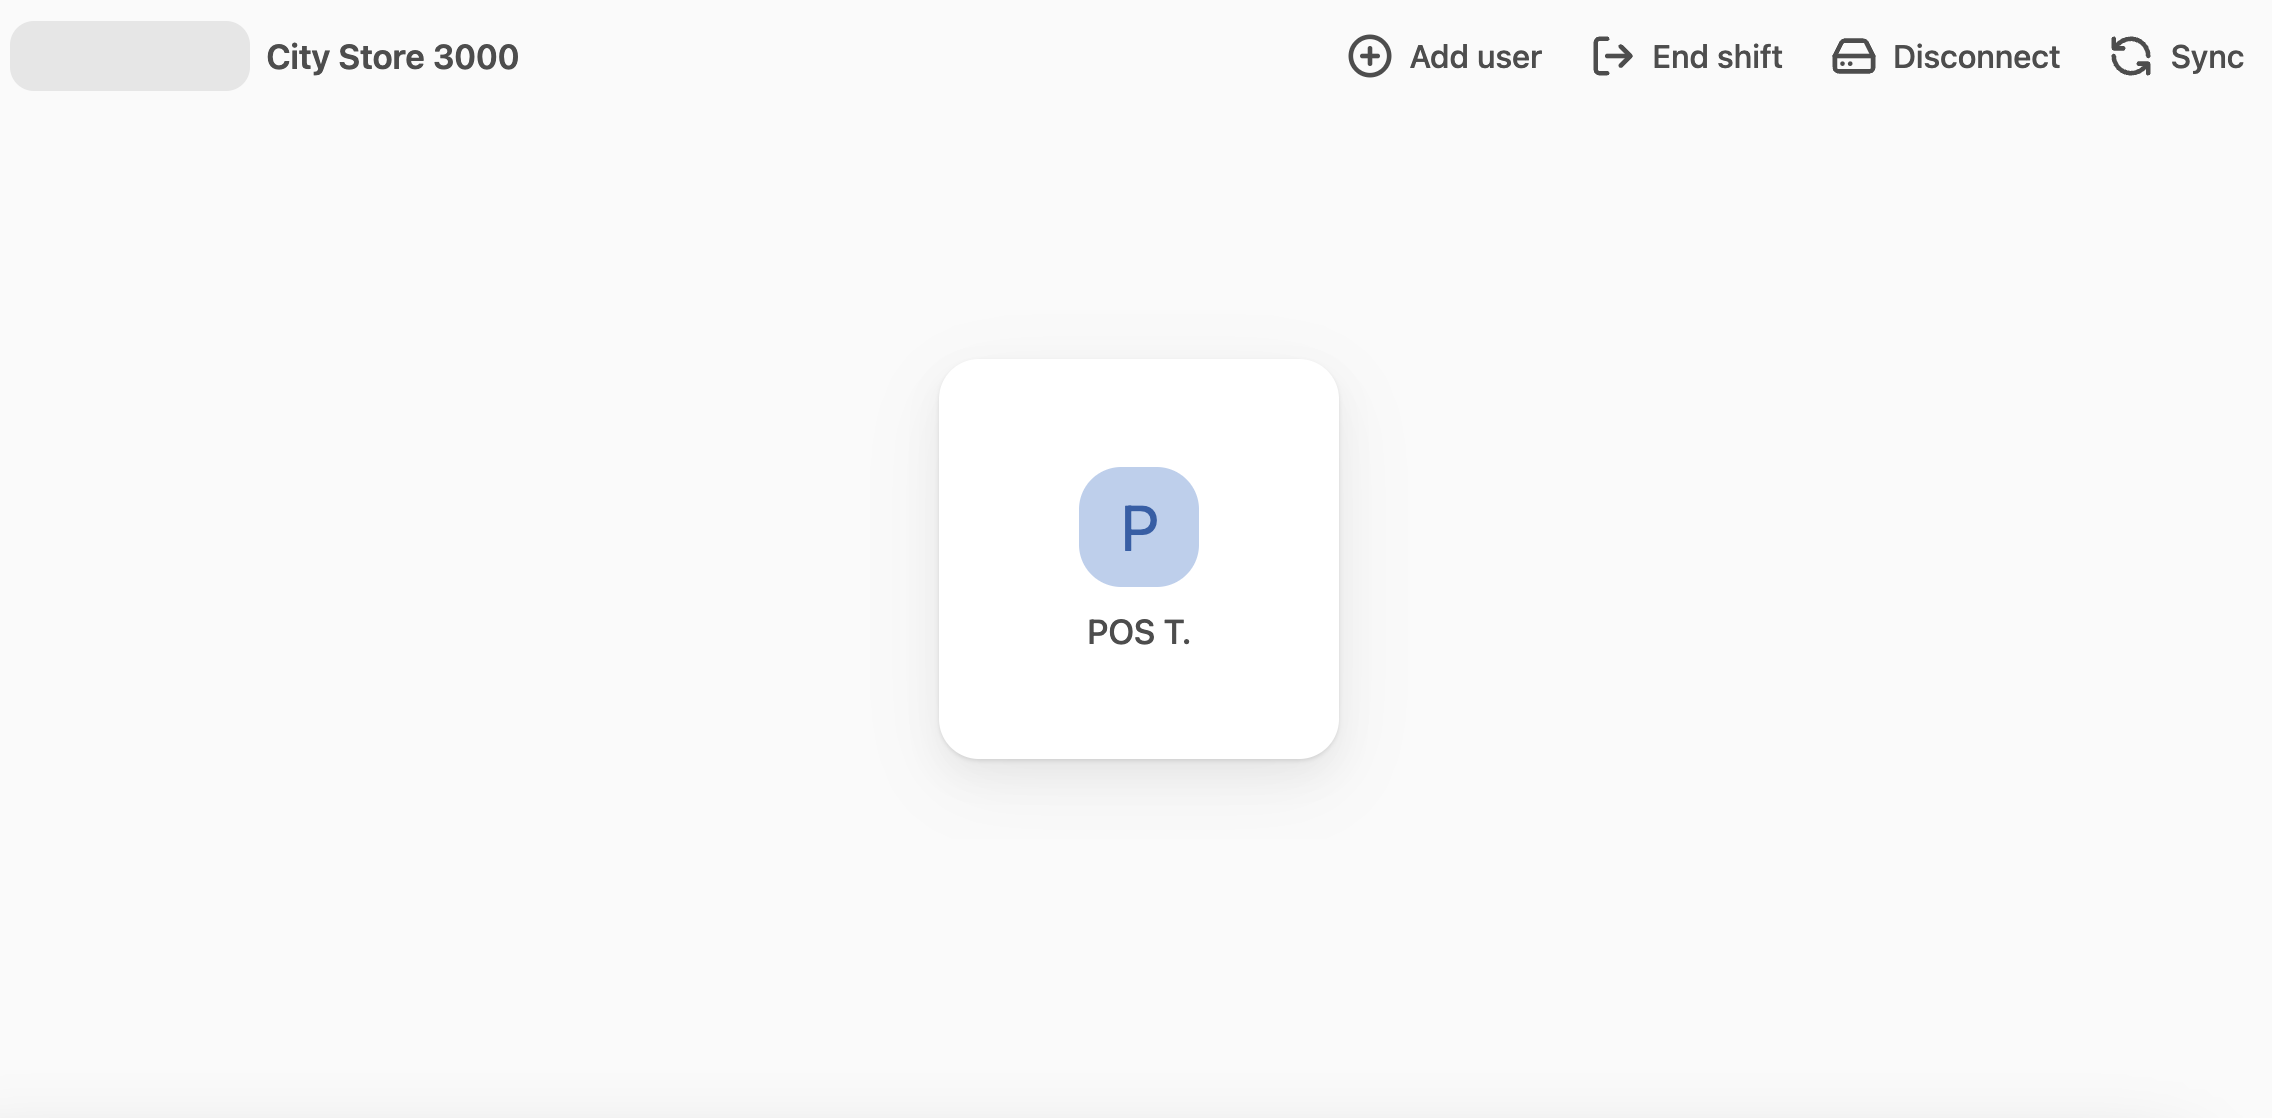Click the rounded logo placeholder beside the store name
The height and width of the screenshot is (1118, 2272).
(x=128, y=55)
